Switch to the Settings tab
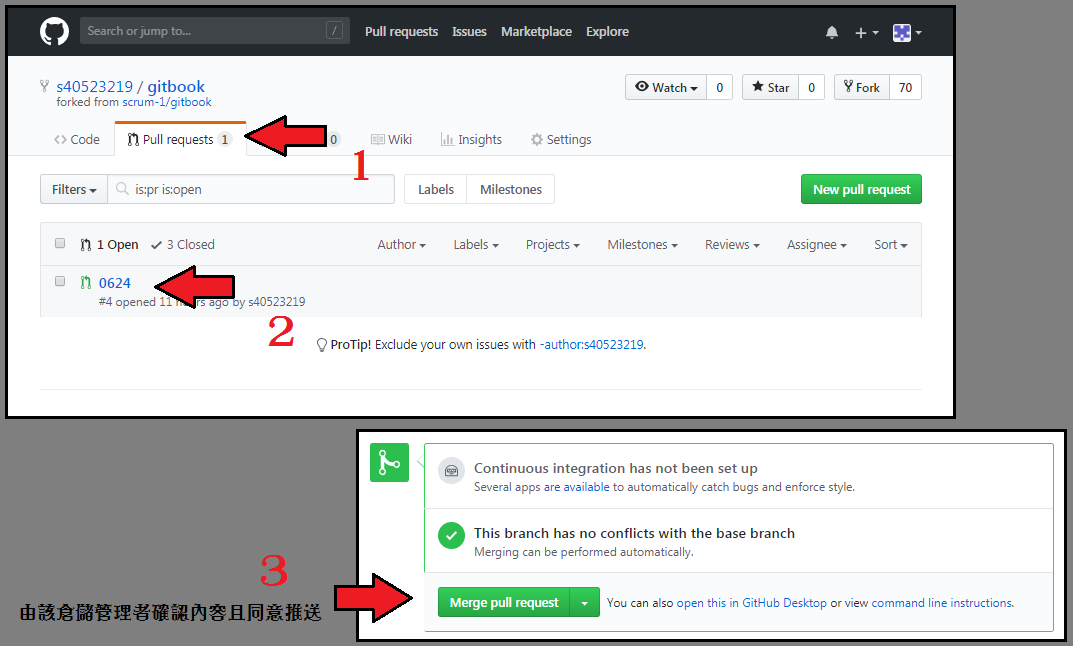 (560, 140)
